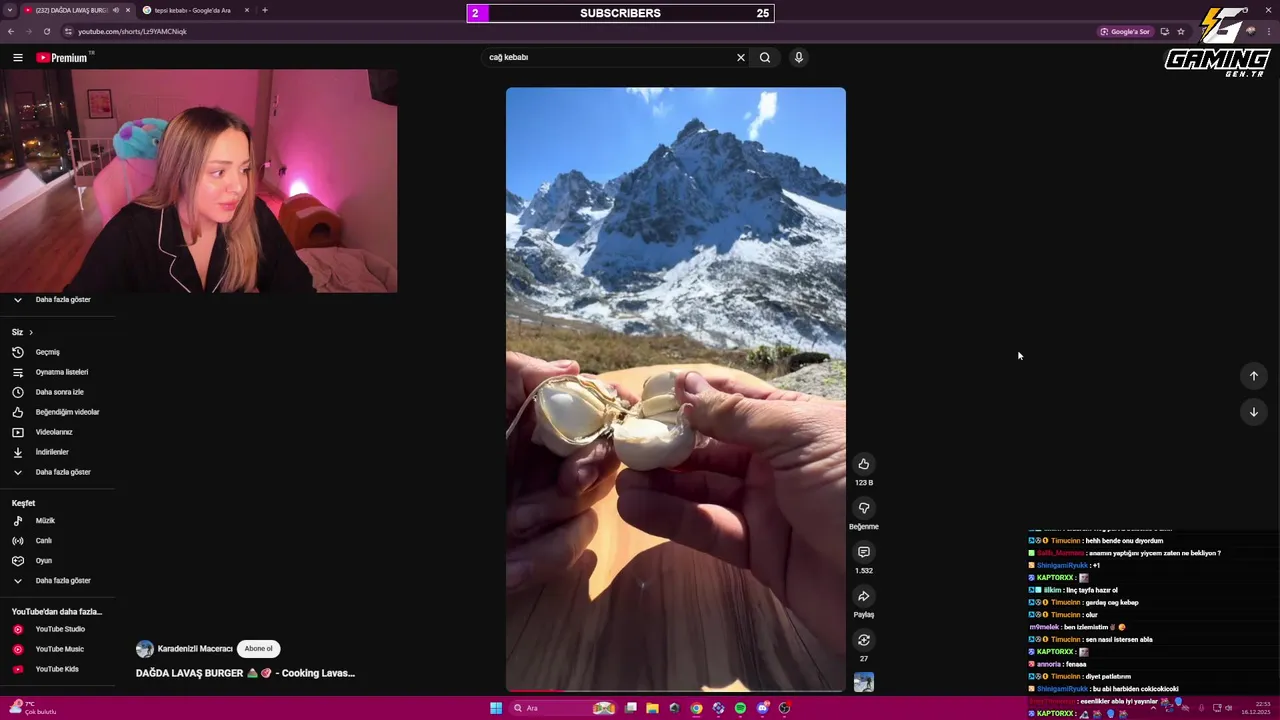This screenshot has height=720, width=1280.
Task: Bookmark this page with star icon
Action: (x=1181, y=31)
